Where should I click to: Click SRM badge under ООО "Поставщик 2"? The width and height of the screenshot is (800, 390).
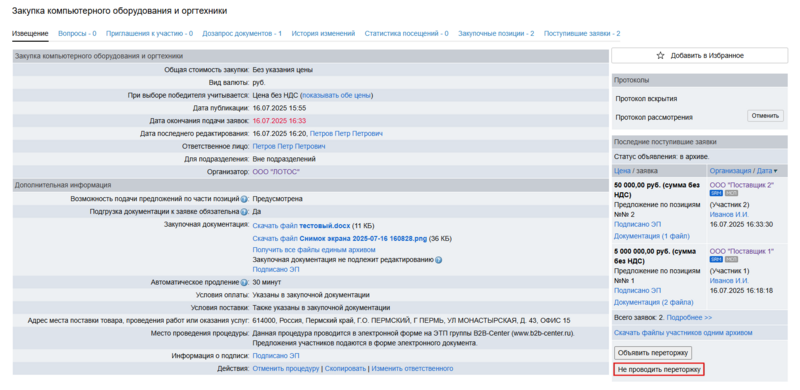[x=716, y=193]
